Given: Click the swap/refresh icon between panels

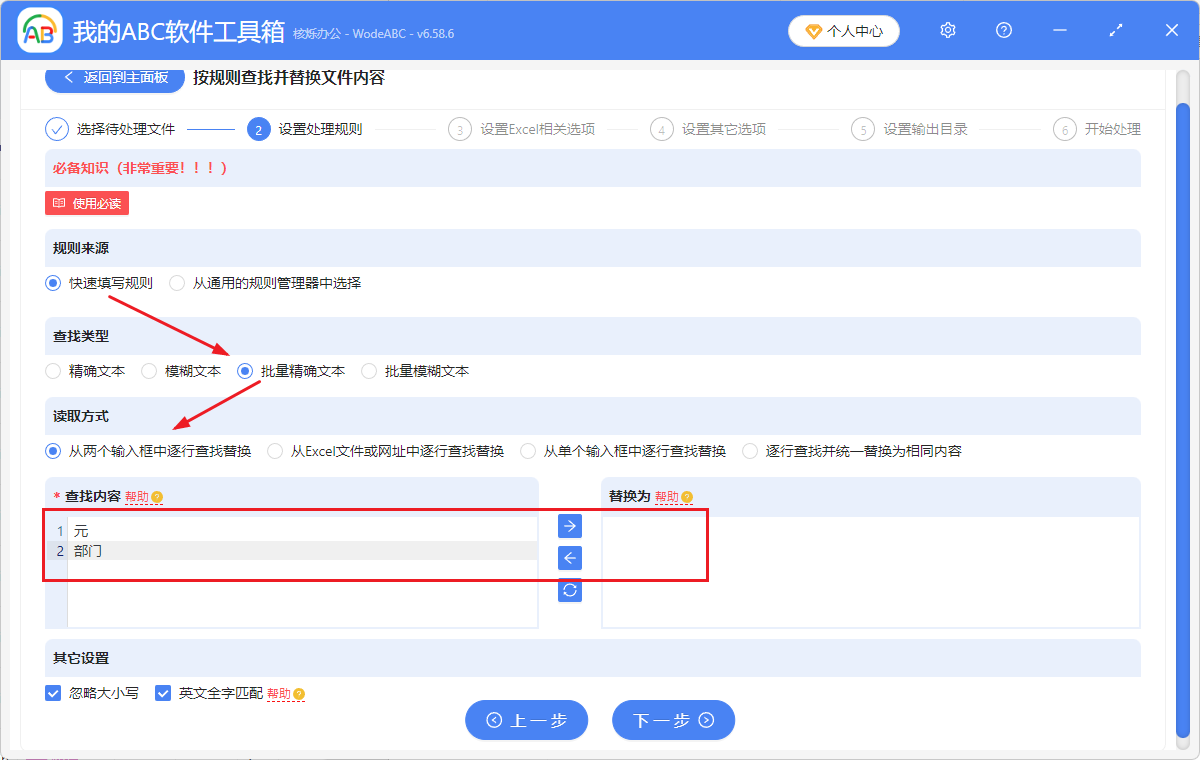Looking at the screenshot, I should [x=569, y=590].
